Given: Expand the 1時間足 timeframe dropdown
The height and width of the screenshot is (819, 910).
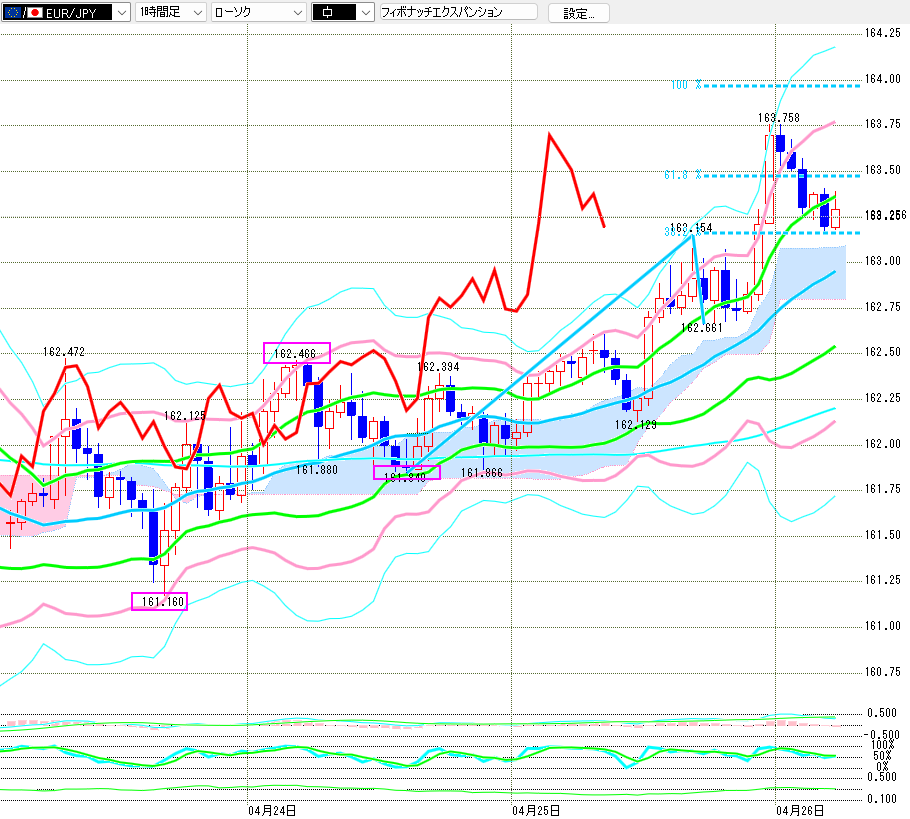Looking at the screenshot, I should click(197, 12).
